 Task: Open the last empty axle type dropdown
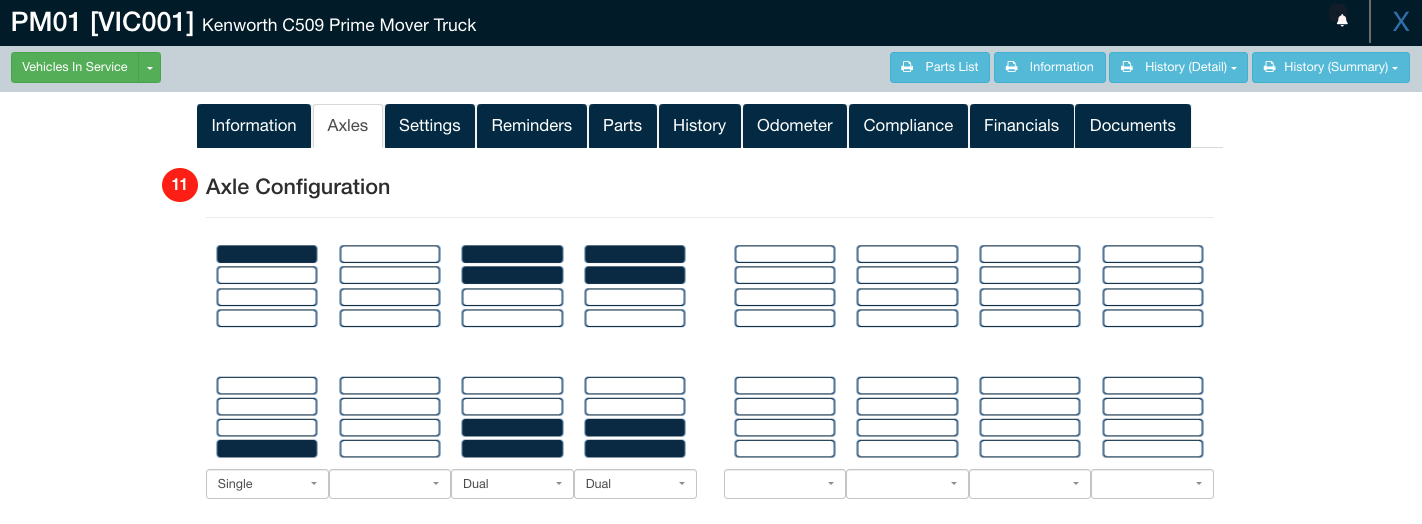(x=1152, y=484)
